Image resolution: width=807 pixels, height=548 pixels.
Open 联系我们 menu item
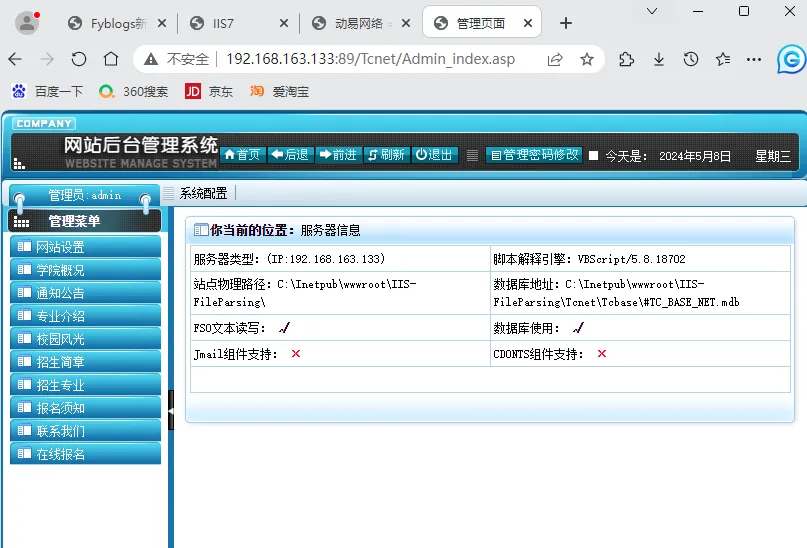[85, 431]
